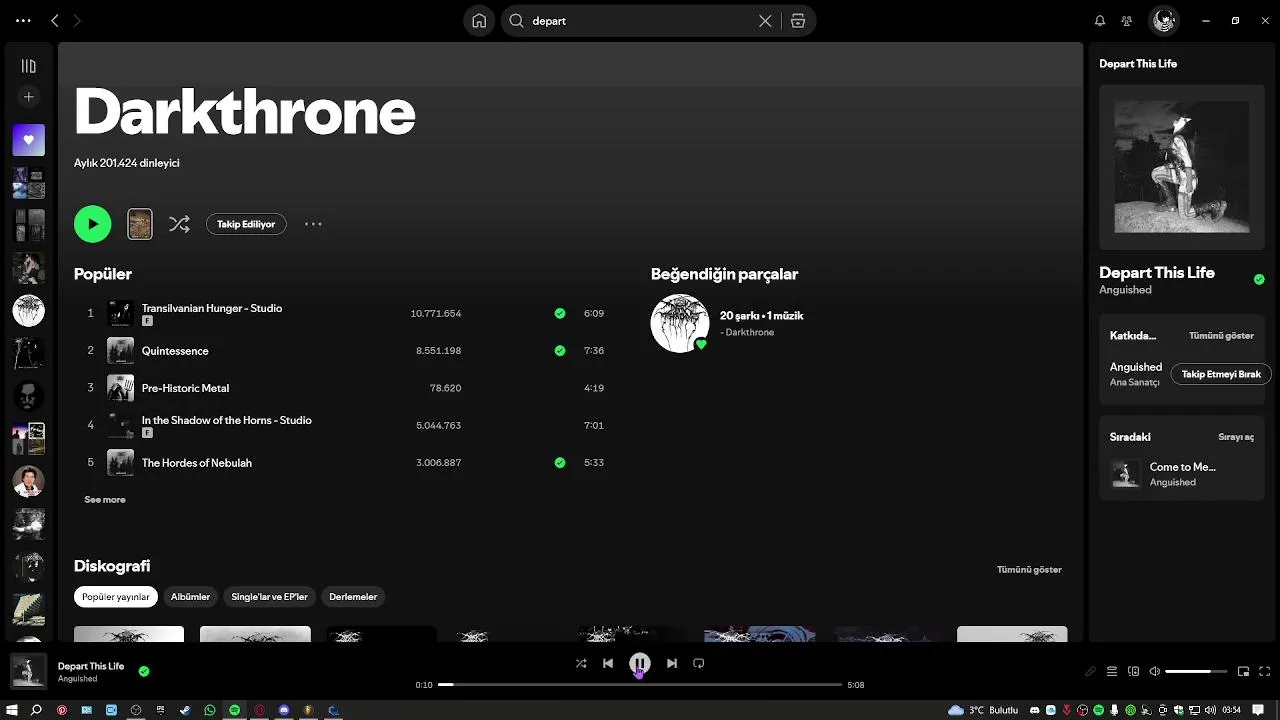The width and height of the screenshot is (1280, 720).
Task: Seek in the song progress bar
Action: (x=640, y=685)
